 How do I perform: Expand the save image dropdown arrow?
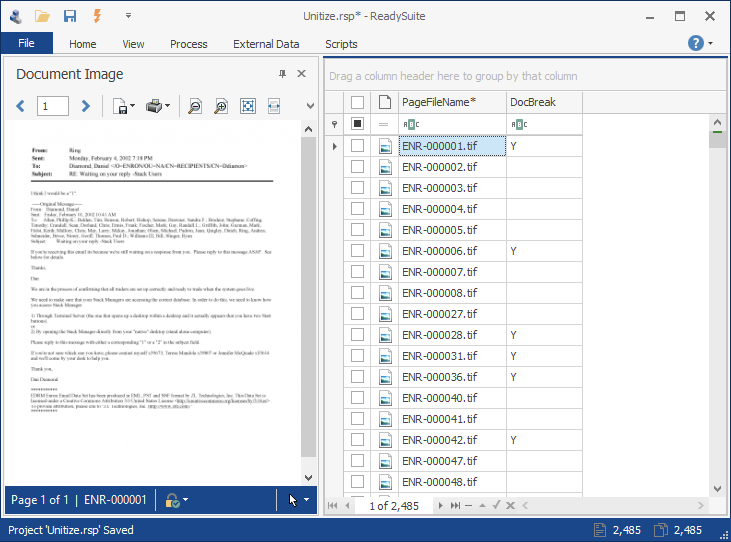click(x=132, y=106)
